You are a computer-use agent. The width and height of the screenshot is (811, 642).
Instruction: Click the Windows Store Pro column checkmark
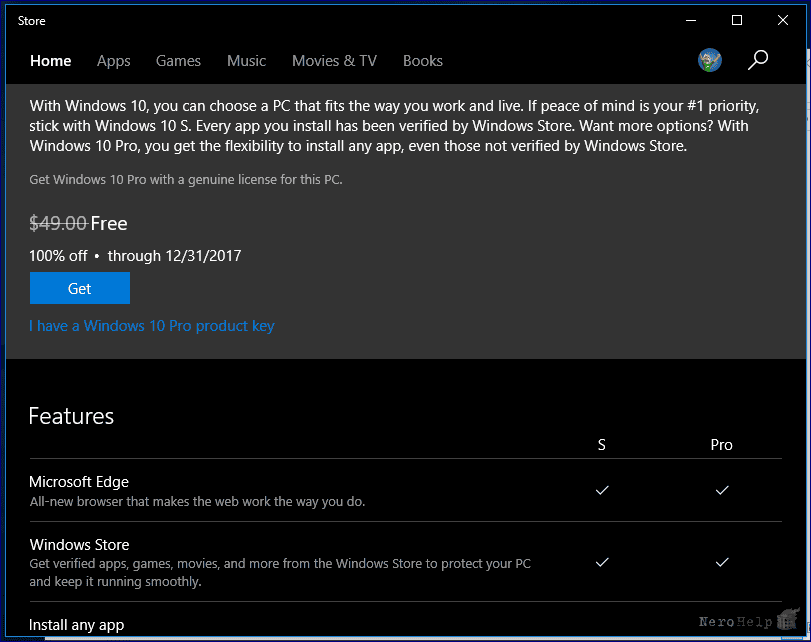(x=722, y=562)
